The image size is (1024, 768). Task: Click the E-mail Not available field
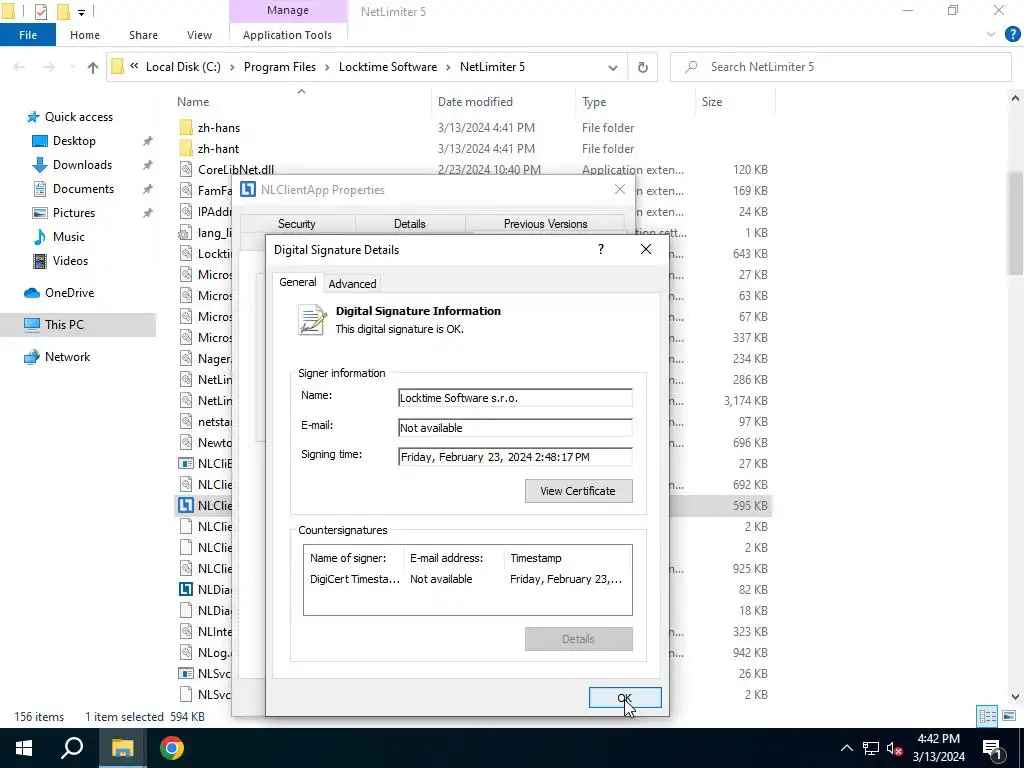[x=515, y=428]
